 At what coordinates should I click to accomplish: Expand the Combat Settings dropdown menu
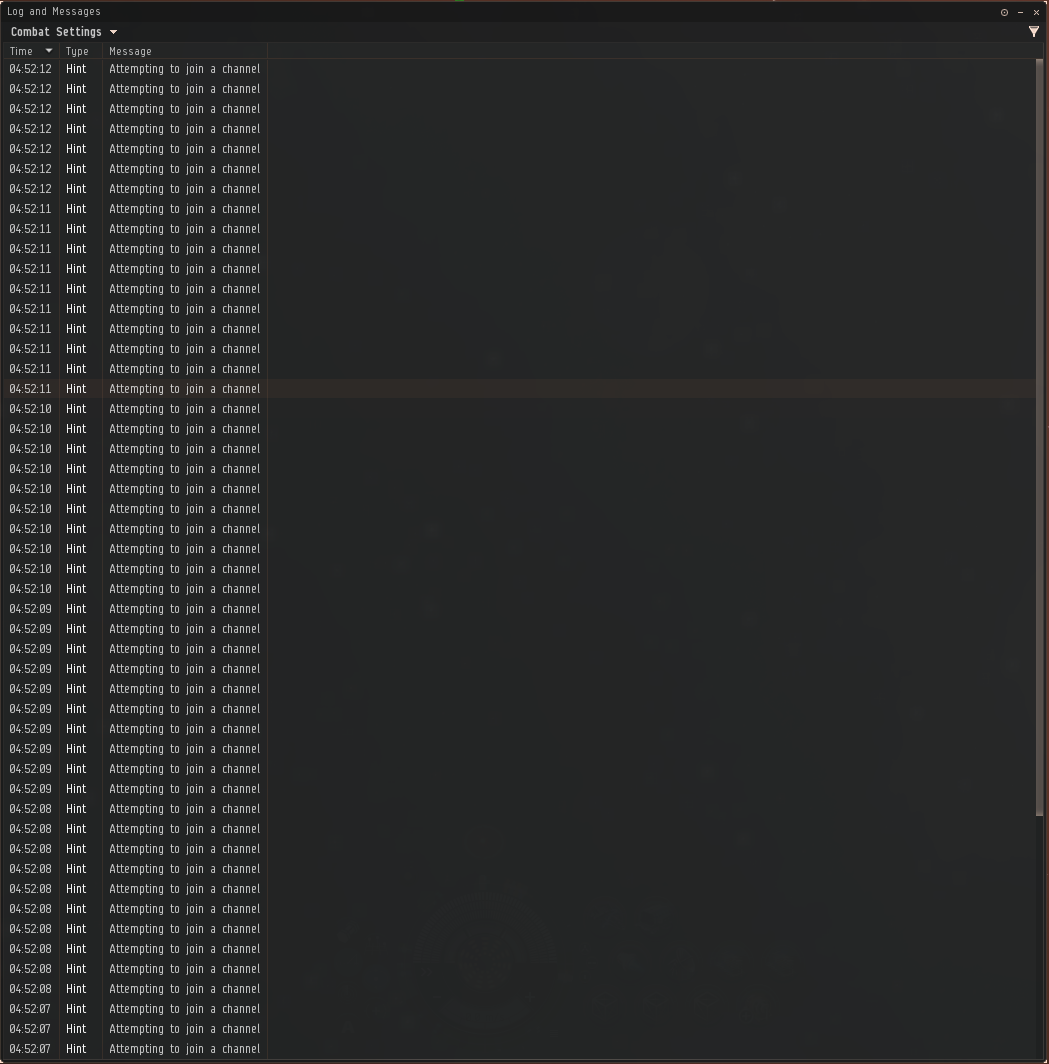[64, 32]
